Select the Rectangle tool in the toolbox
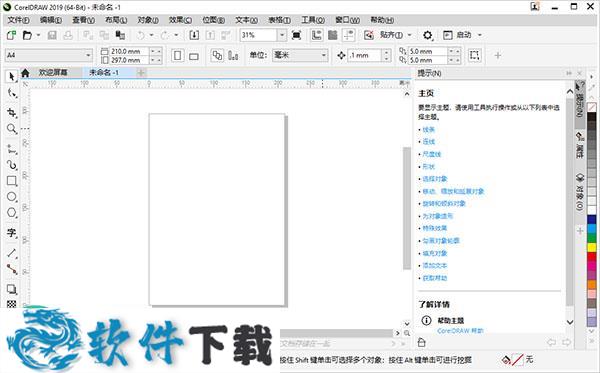This screenshot has width=600, height=373. pyautogui.click(x=11, y=181)
